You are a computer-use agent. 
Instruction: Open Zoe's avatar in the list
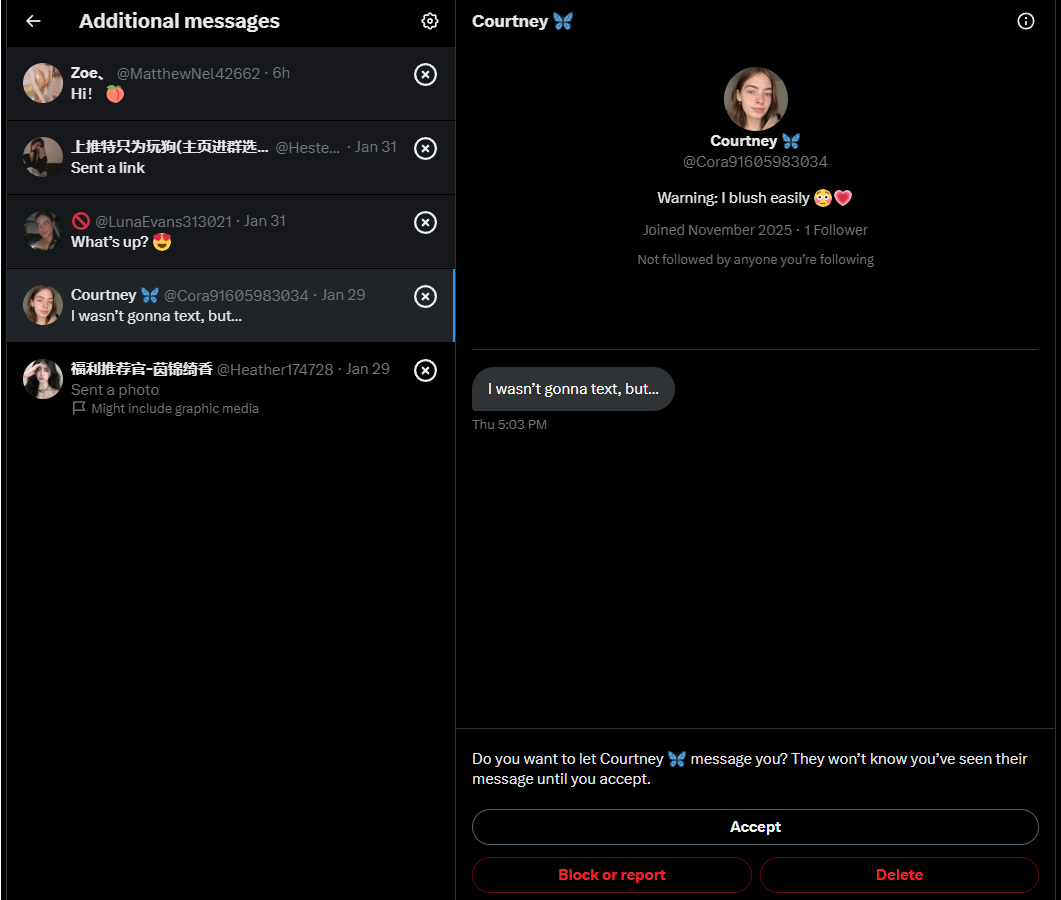pos(43,83)
